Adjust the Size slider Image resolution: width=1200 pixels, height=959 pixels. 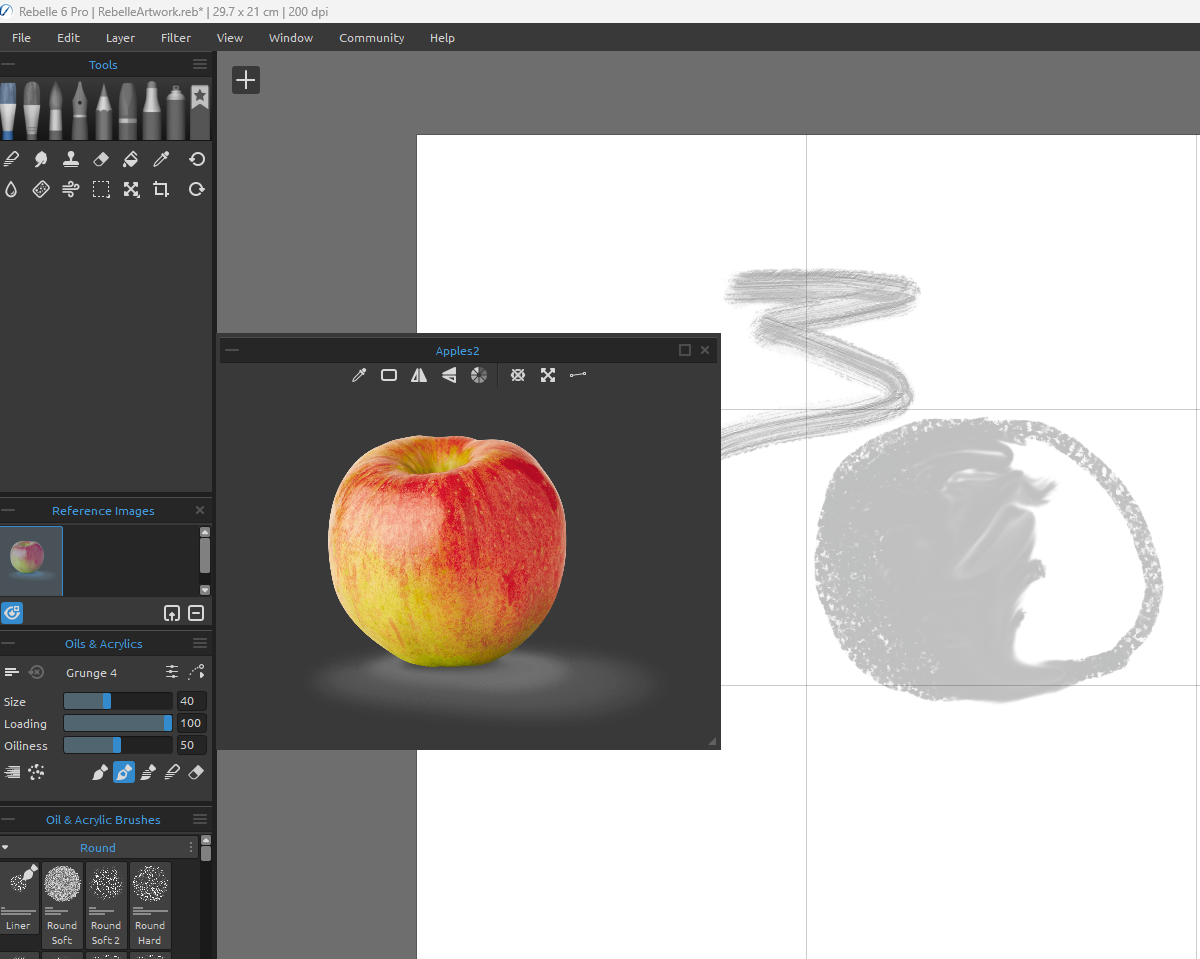[118, 701]
